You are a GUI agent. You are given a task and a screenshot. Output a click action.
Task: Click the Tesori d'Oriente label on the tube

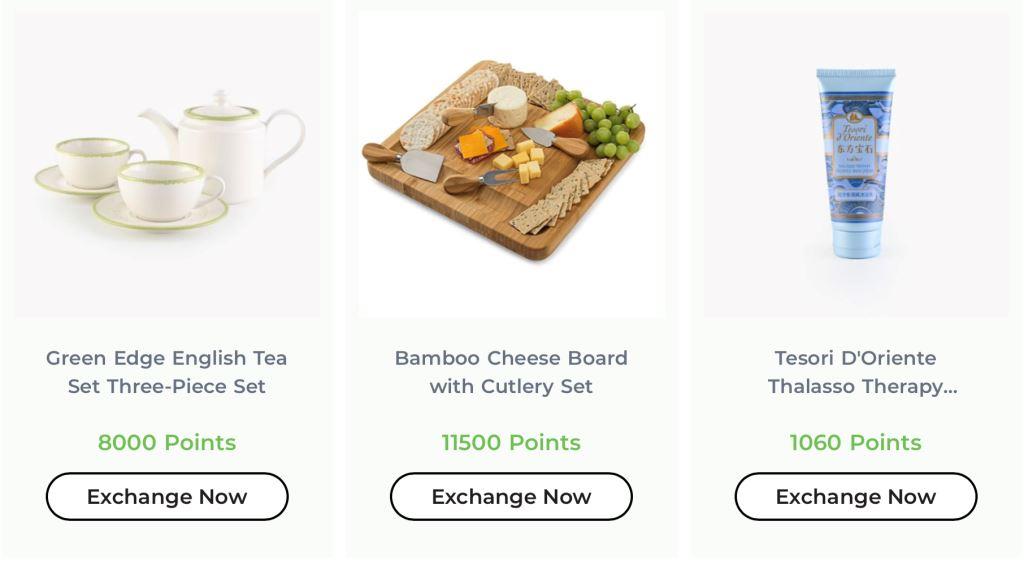856,147
